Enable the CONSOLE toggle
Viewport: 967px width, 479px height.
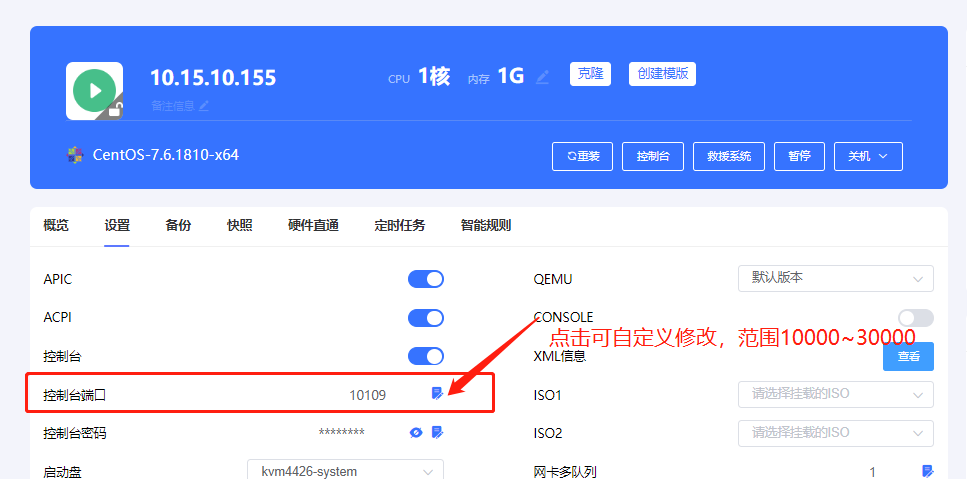click(915, 318)
